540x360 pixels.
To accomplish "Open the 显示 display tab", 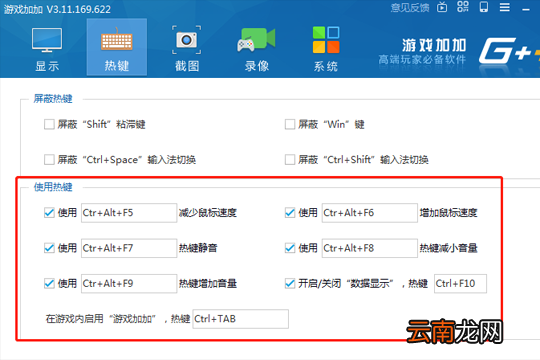I will click(47, 49).
